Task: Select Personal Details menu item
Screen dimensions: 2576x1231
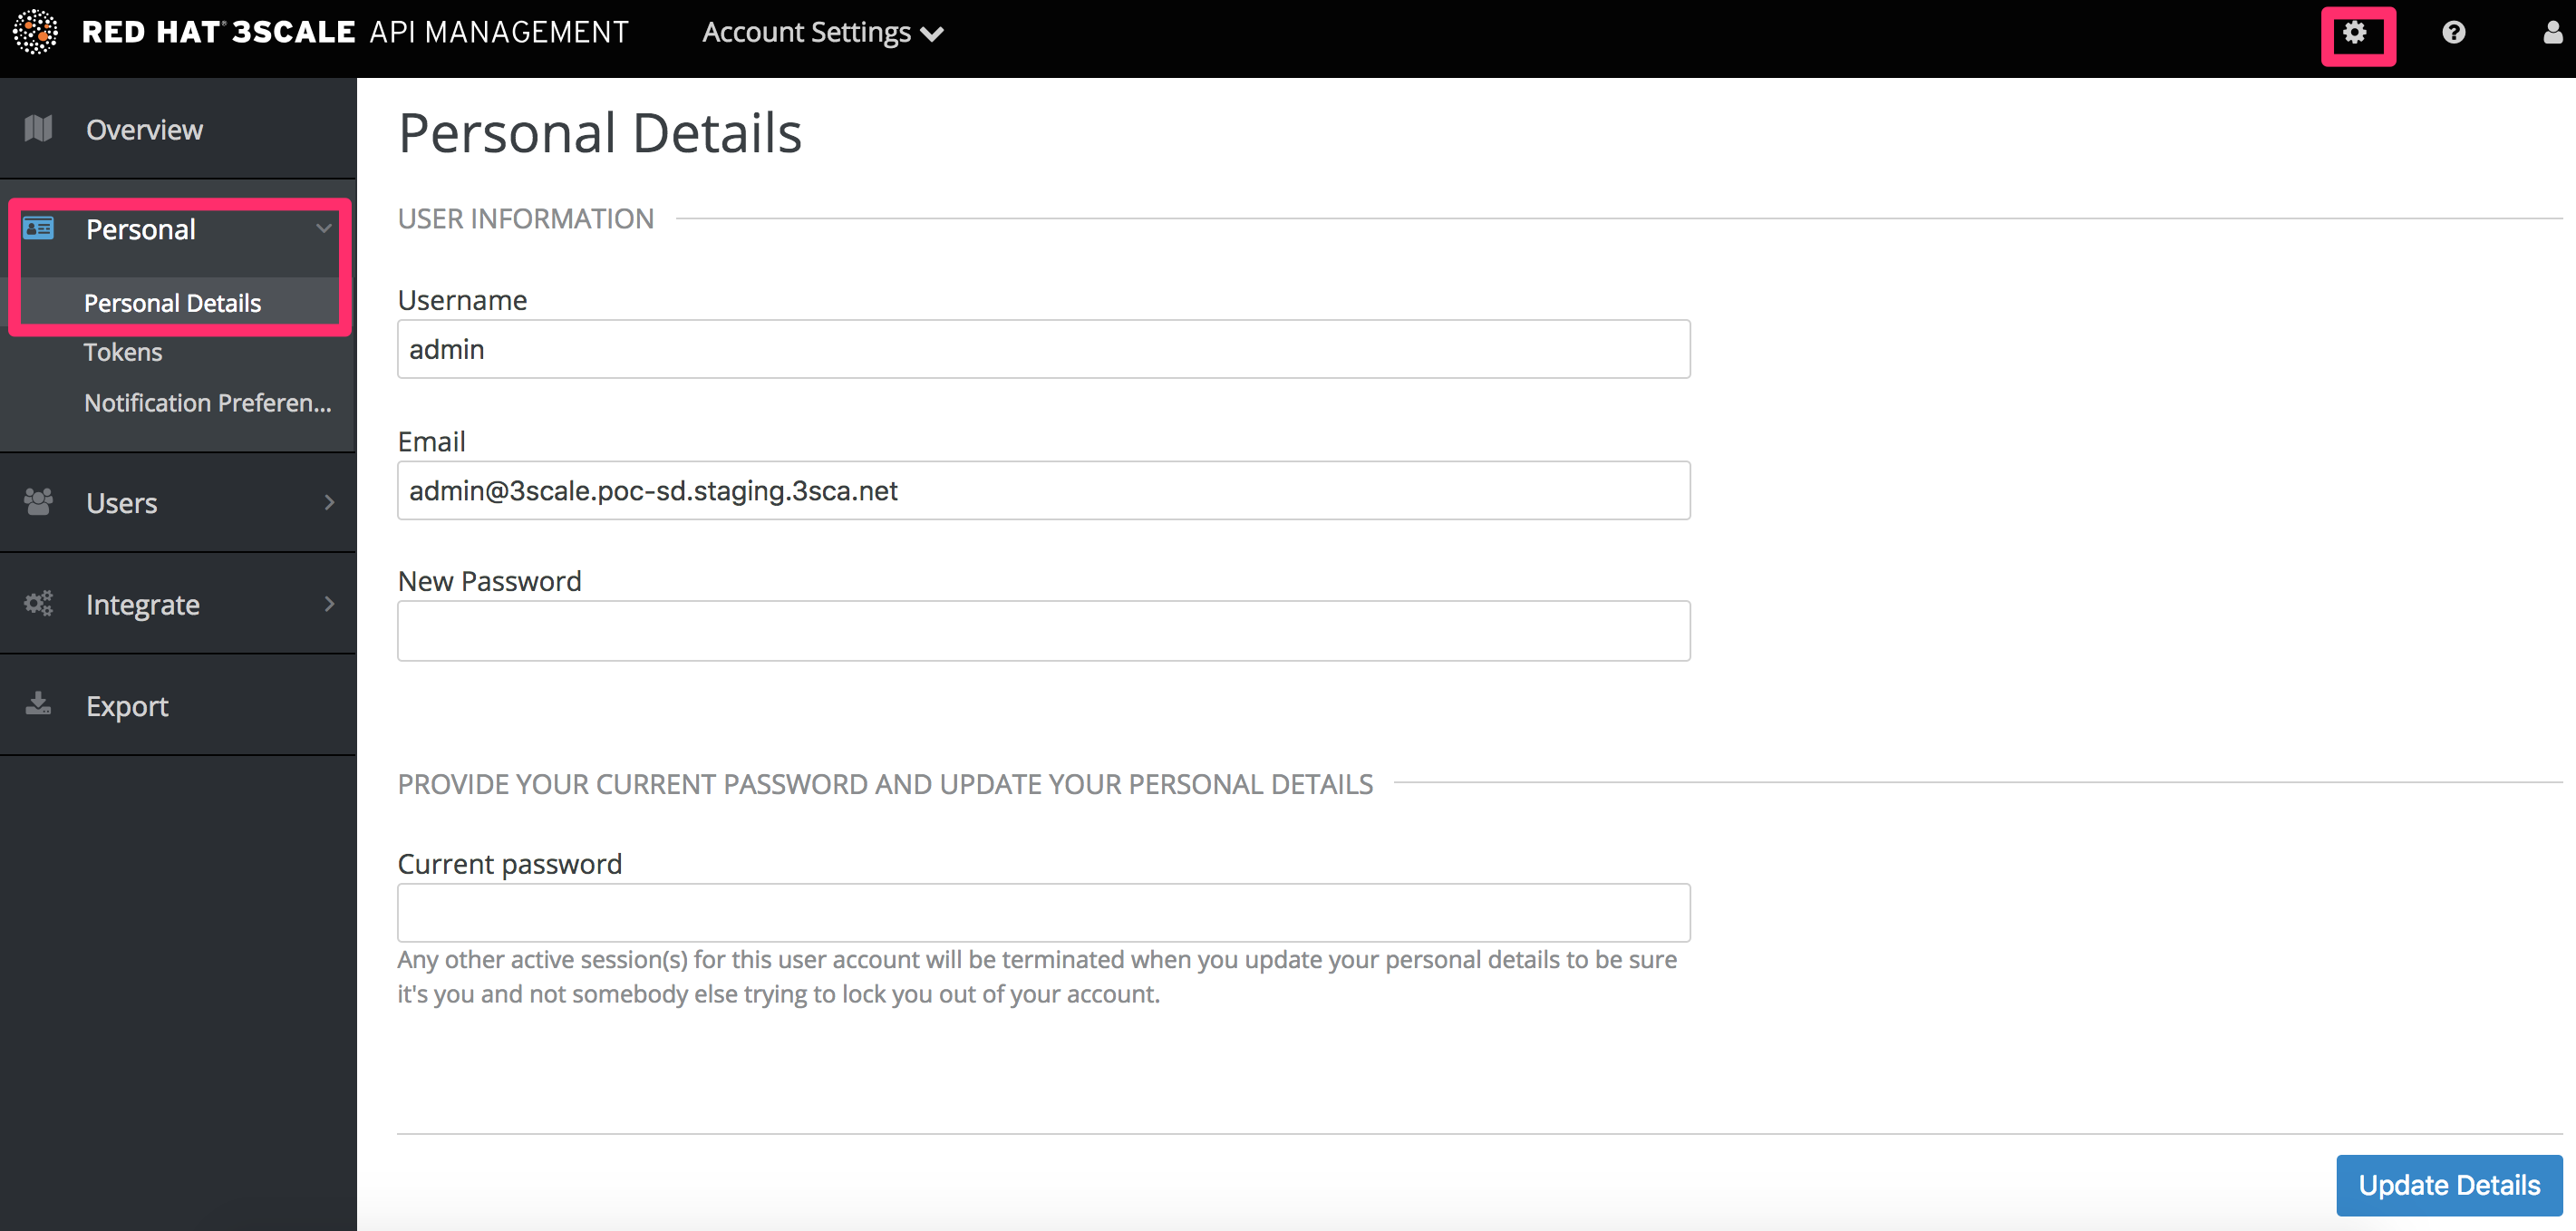Action: 172,303
